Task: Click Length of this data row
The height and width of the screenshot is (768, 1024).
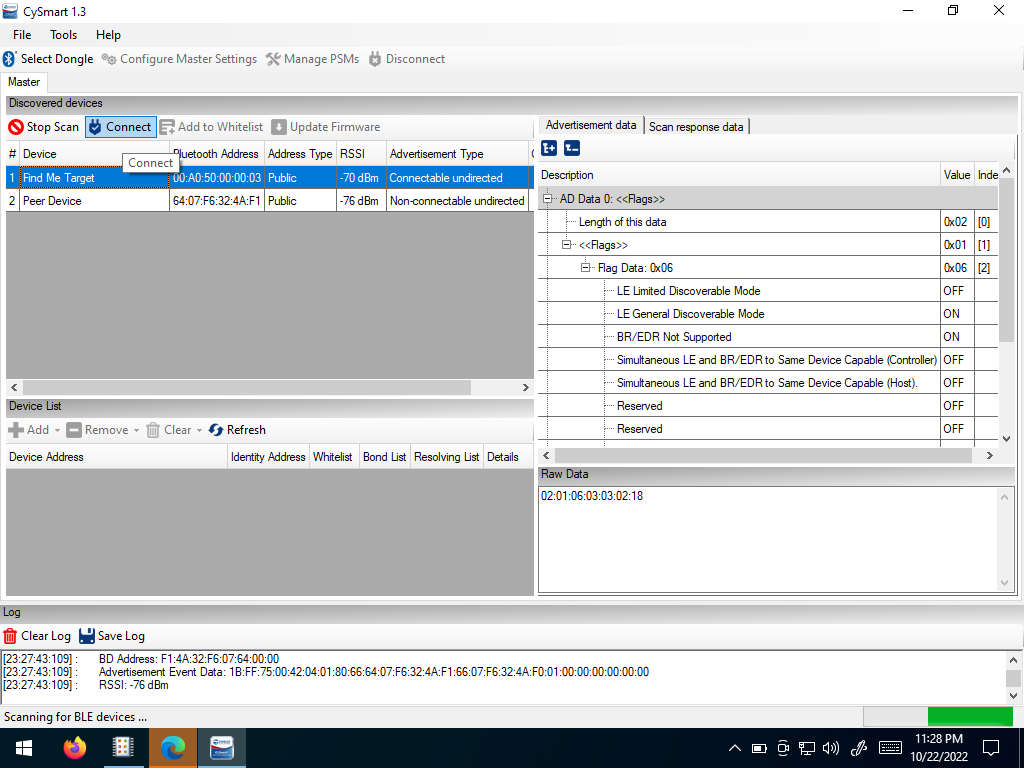Action: point(768,221)
